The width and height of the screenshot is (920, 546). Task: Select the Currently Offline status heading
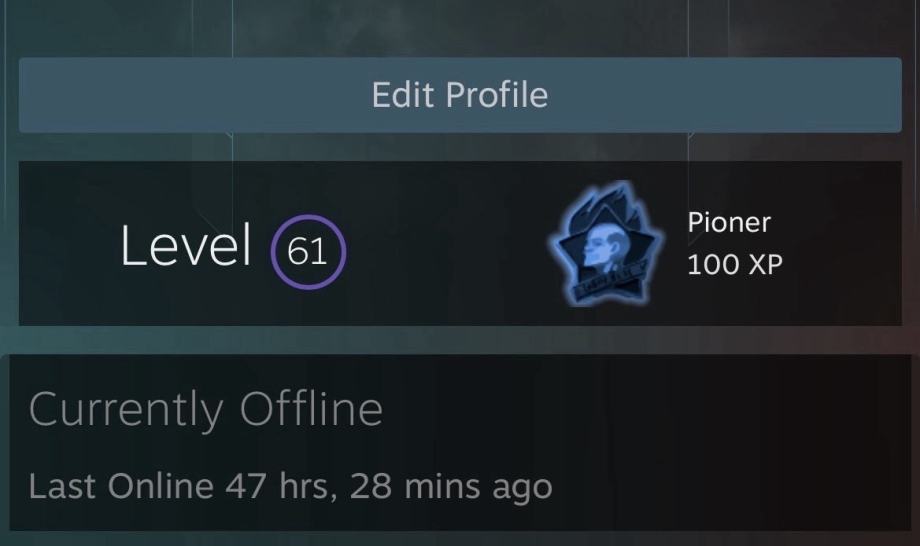coord(205,410)
